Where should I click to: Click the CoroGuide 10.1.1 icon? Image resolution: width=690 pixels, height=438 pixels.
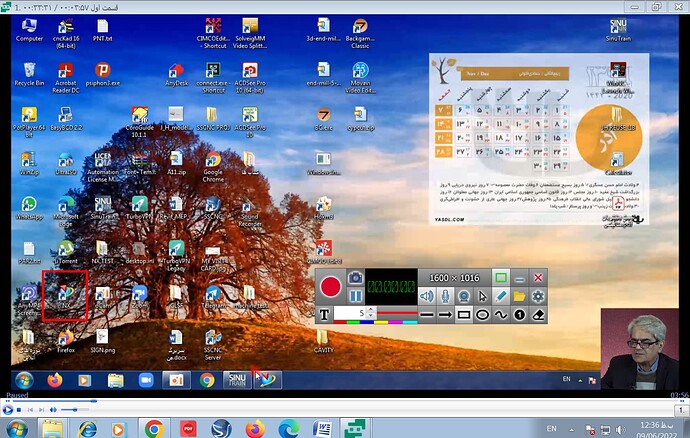(139, 122)
